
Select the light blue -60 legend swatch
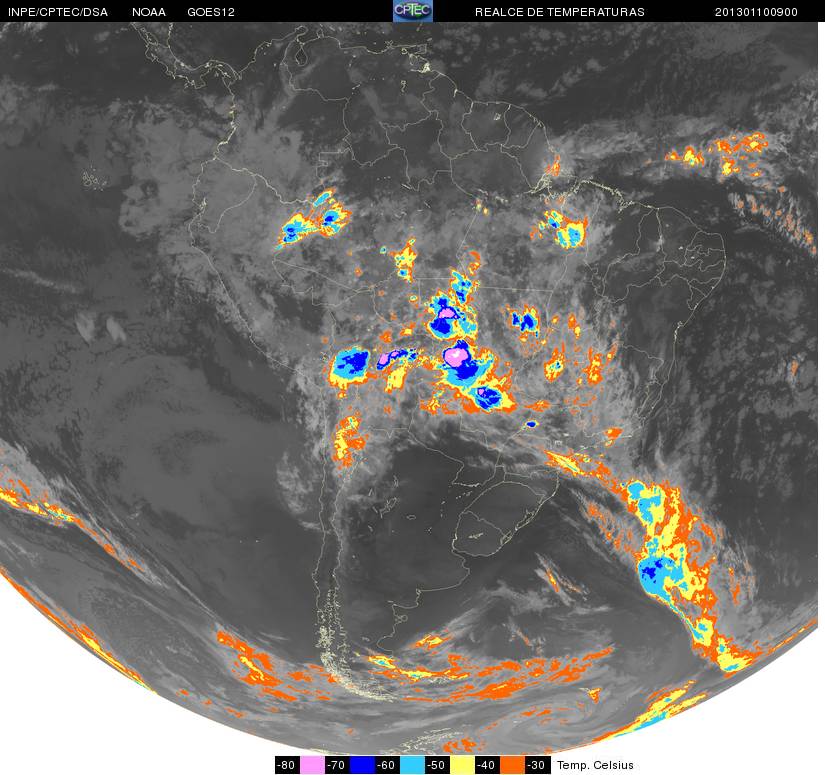click(412, 765)
